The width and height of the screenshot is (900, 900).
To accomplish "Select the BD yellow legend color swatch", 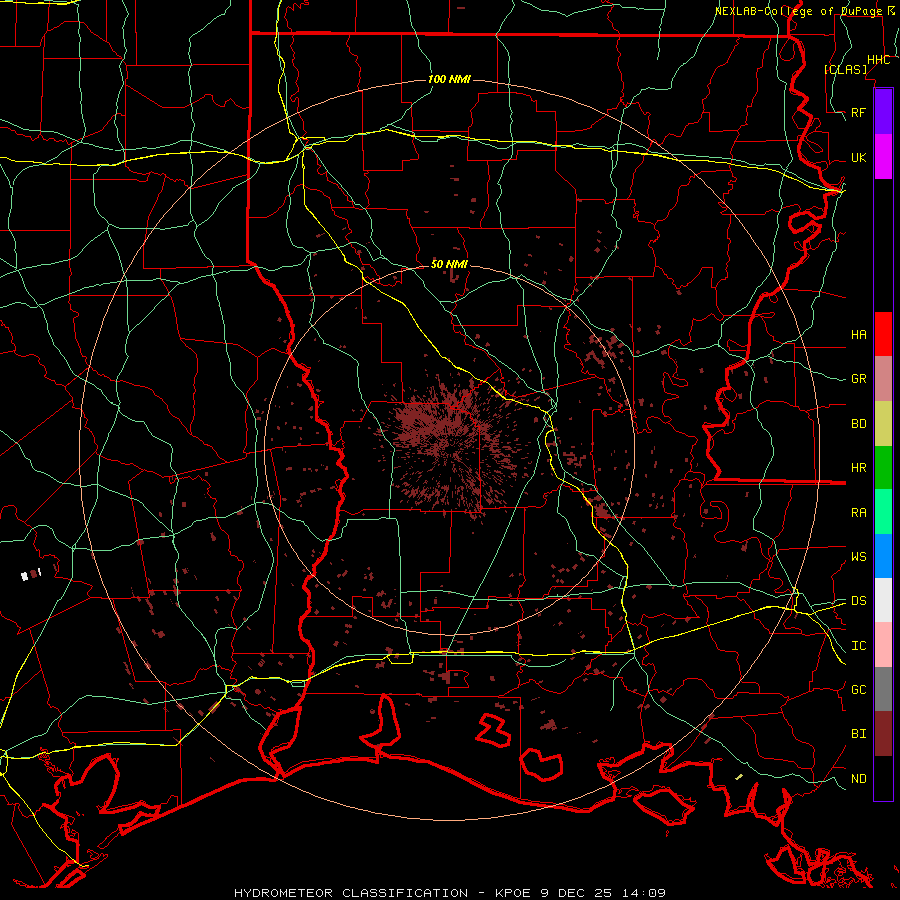I will tap(883, 424).
